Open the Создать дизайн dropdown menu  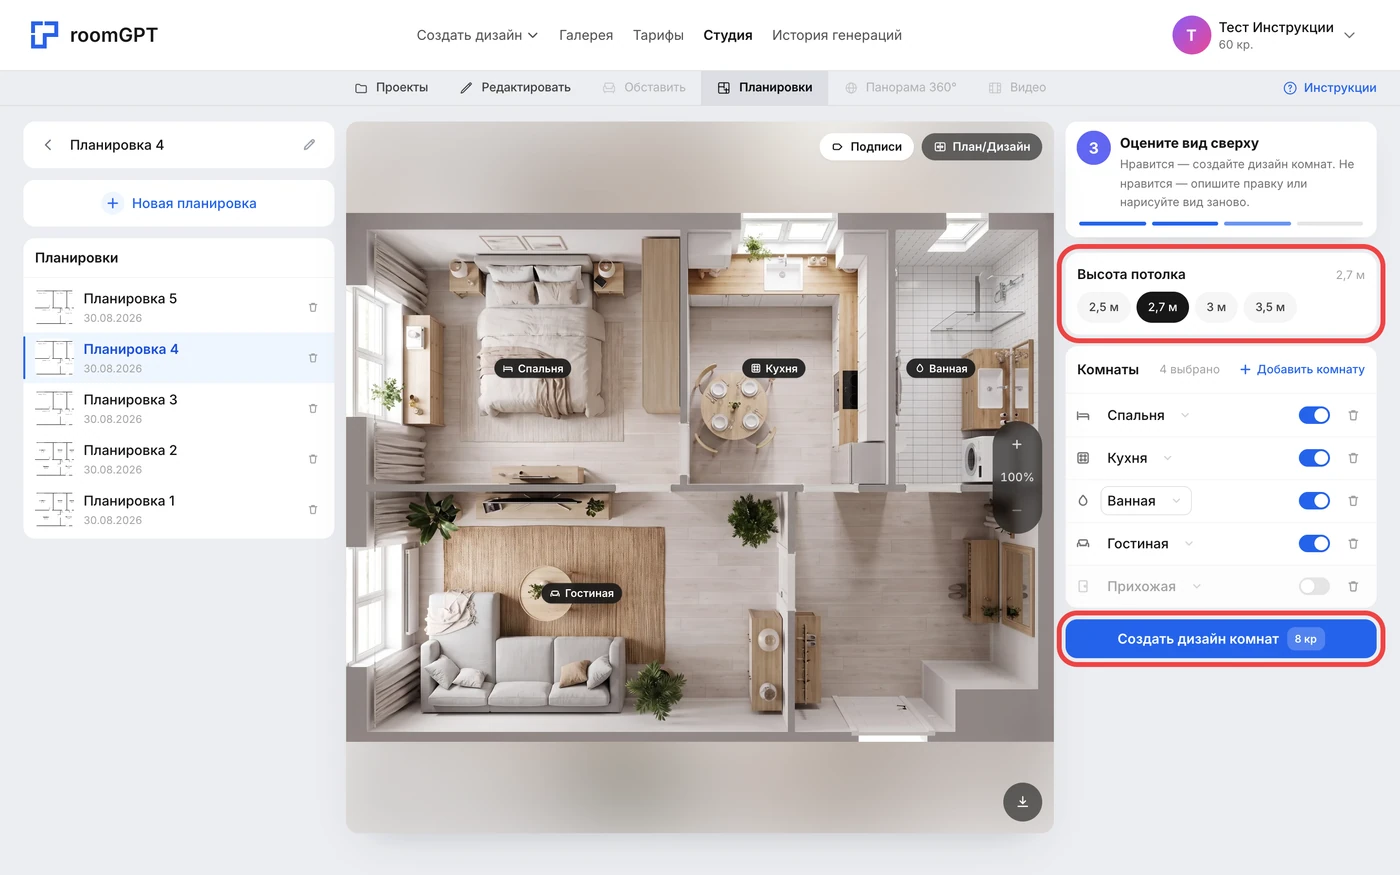coord(477,35)
